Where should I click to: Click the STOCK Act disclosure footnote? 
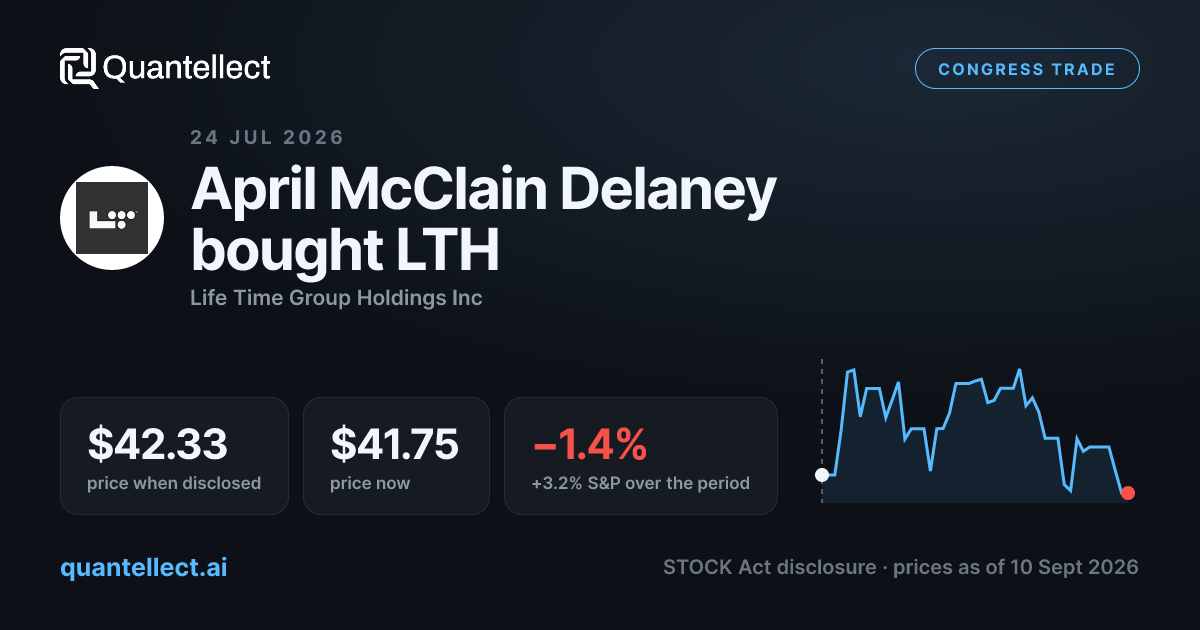click(901, 567)
